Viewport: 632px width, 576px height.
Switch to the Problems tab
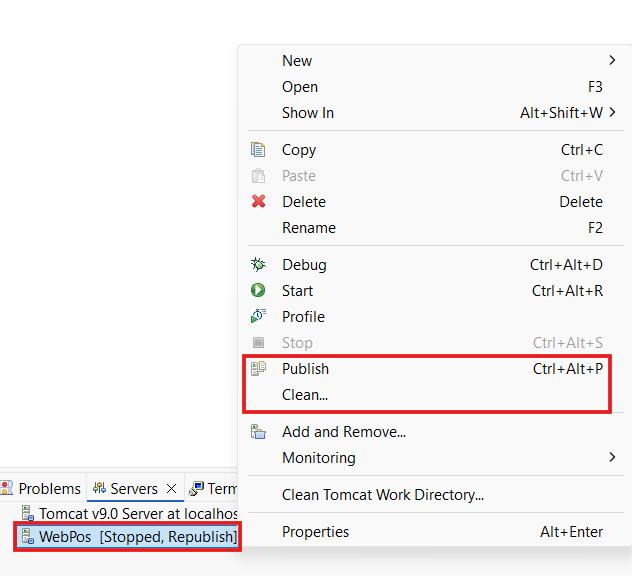43,488
